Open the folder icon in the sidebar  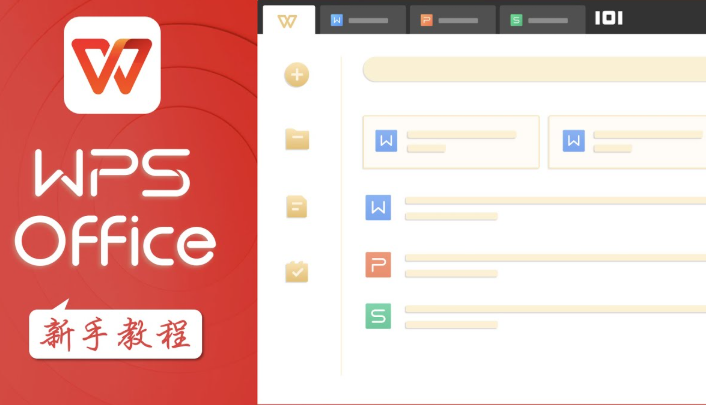297,139
